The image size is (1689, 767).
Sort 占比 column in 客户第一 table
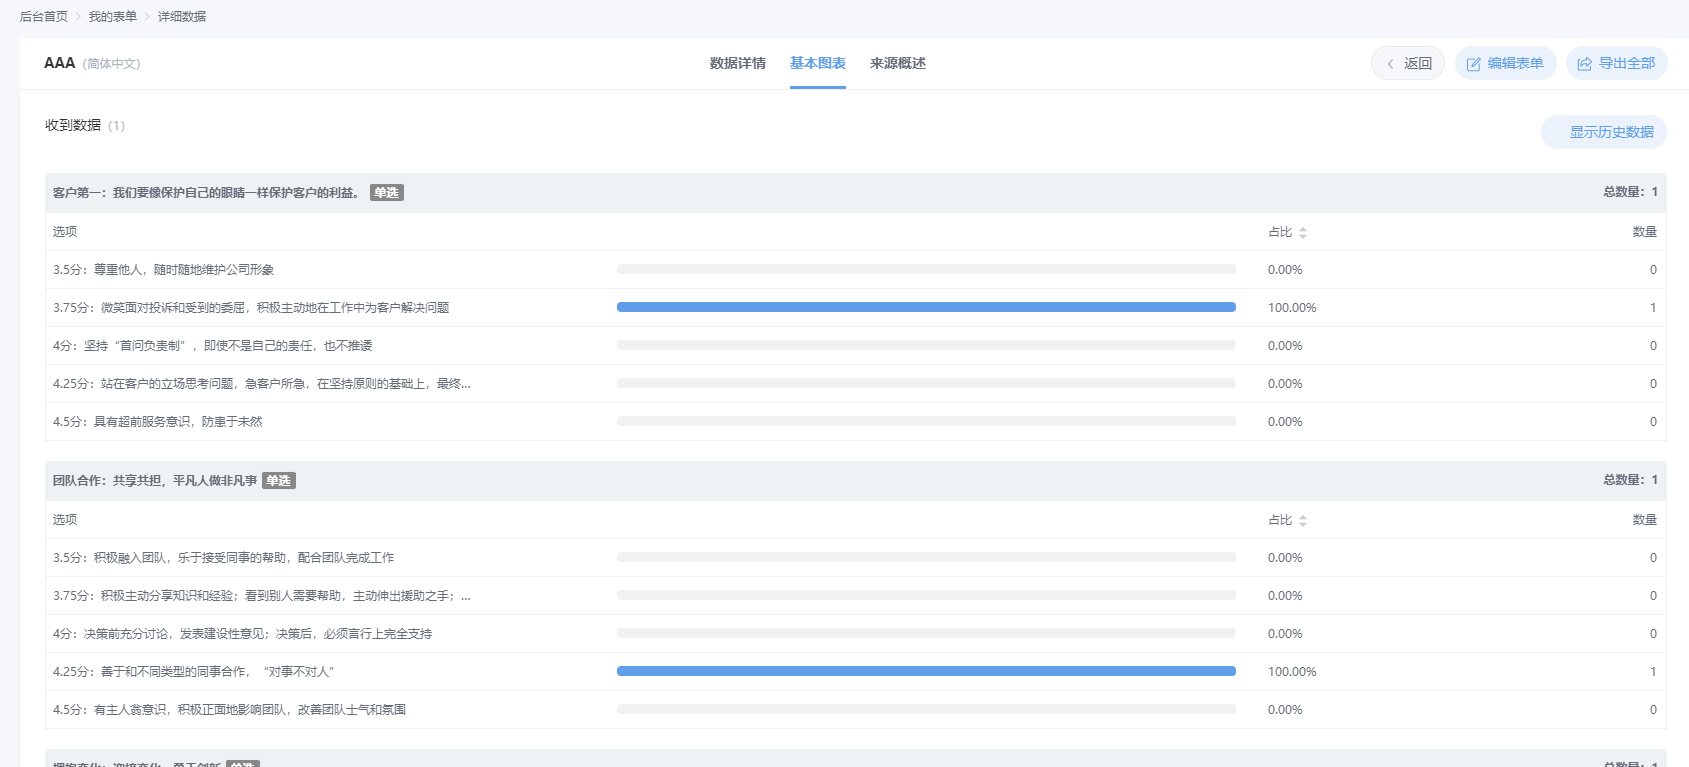(1302, 233)
